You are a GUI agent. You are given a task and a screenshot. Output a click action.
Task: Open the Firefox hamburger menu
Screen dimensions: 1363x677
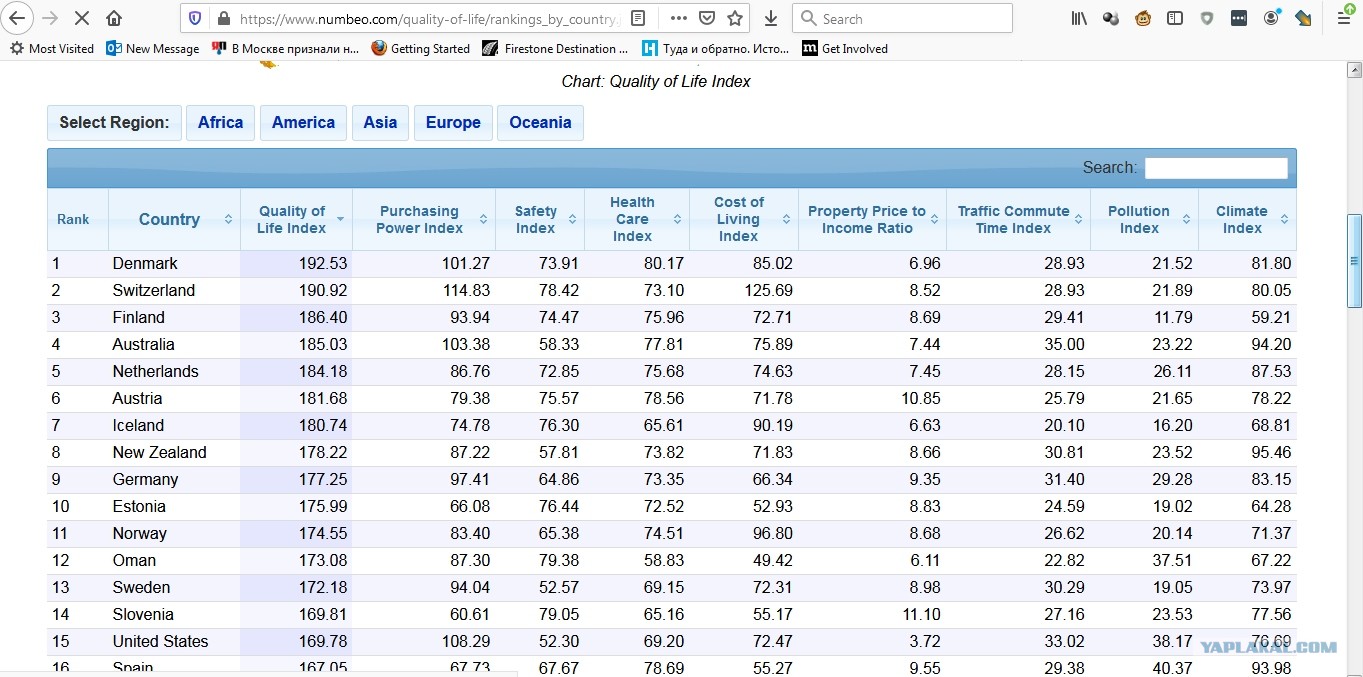coord(1344,18)
